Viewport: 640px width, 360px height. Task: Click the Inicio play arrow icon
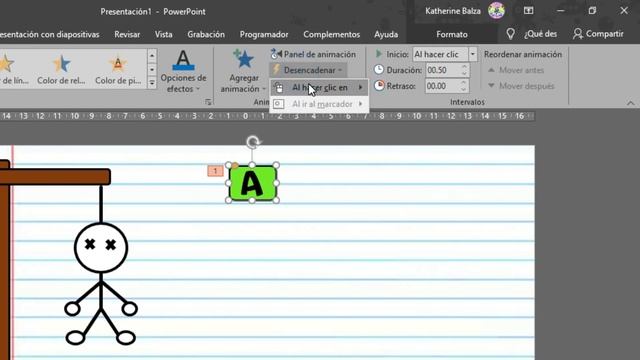pyautogui.click(x=378, y=53)
